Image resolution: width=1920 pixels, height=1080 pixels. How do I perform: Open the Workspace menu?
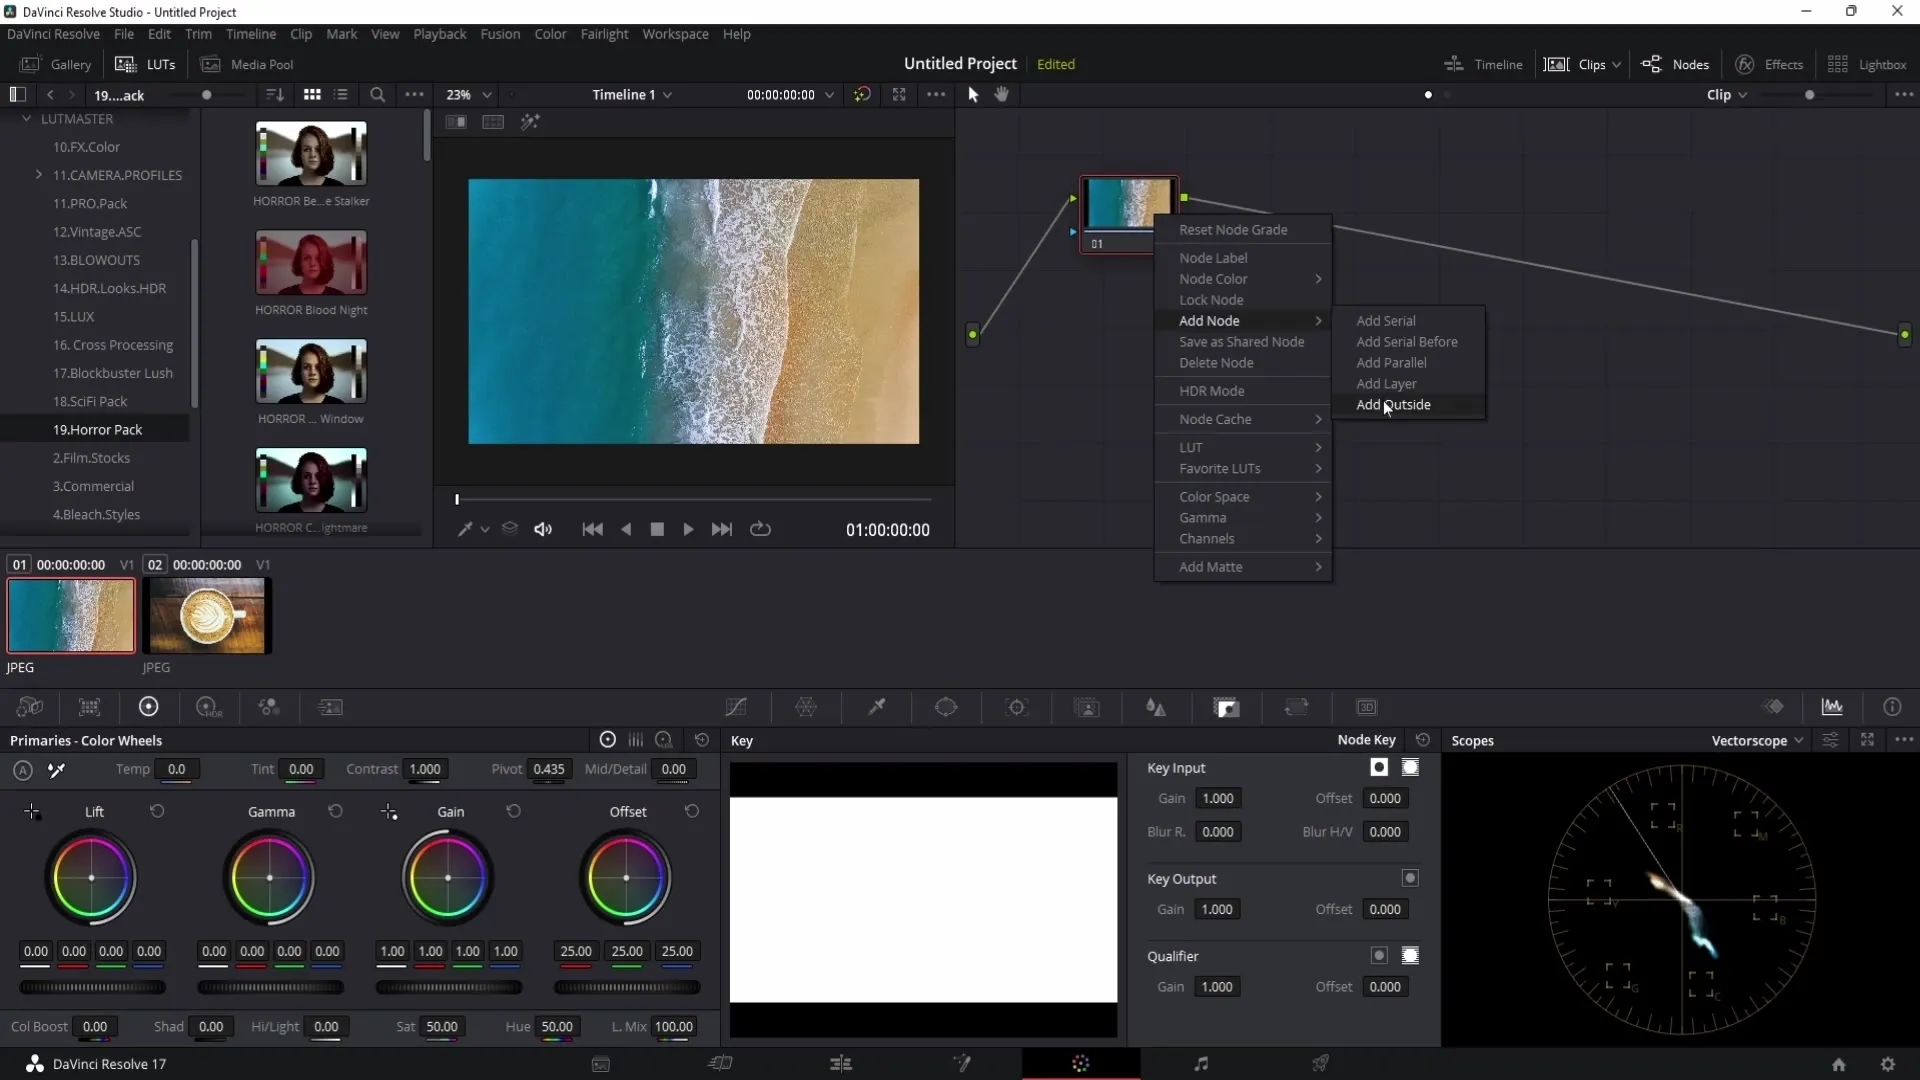tap(675, 34)
